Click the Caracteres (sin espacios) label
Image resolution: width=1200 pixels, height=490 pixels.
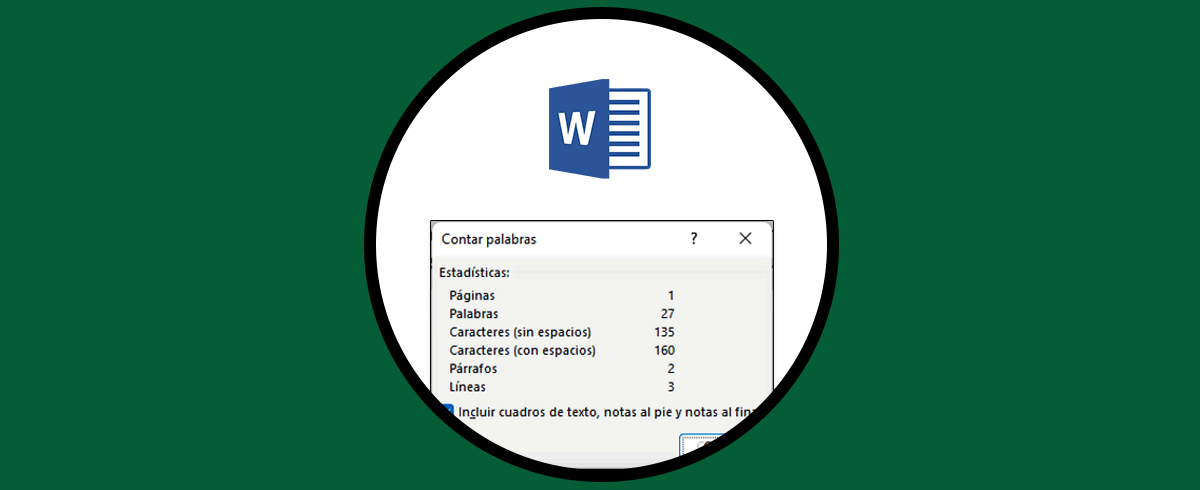520,332
